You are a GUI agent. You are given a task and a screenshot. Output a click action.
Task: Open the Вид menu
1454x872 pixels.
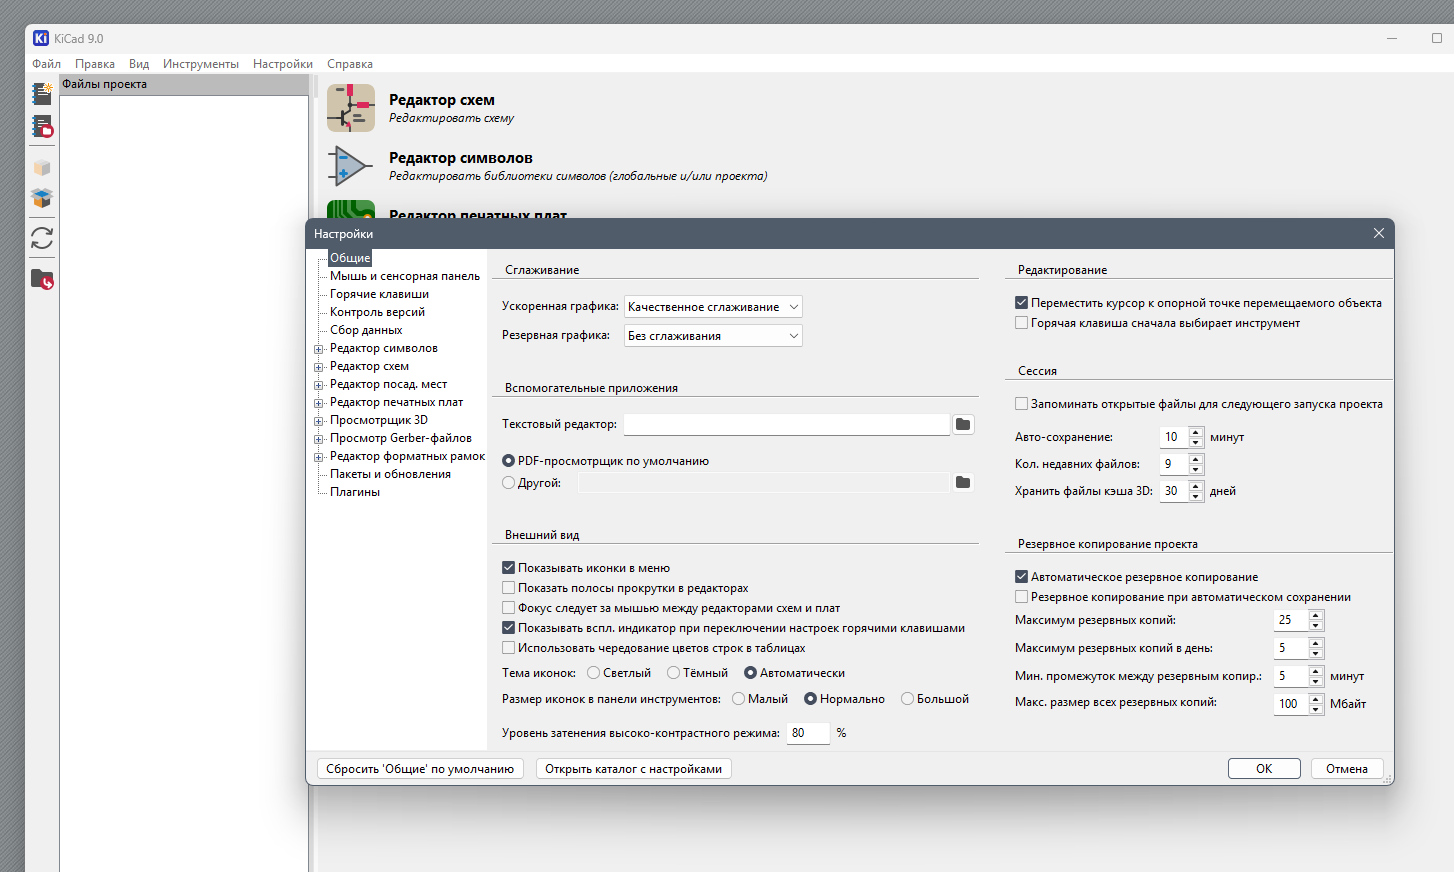click(x=139, y=64)
